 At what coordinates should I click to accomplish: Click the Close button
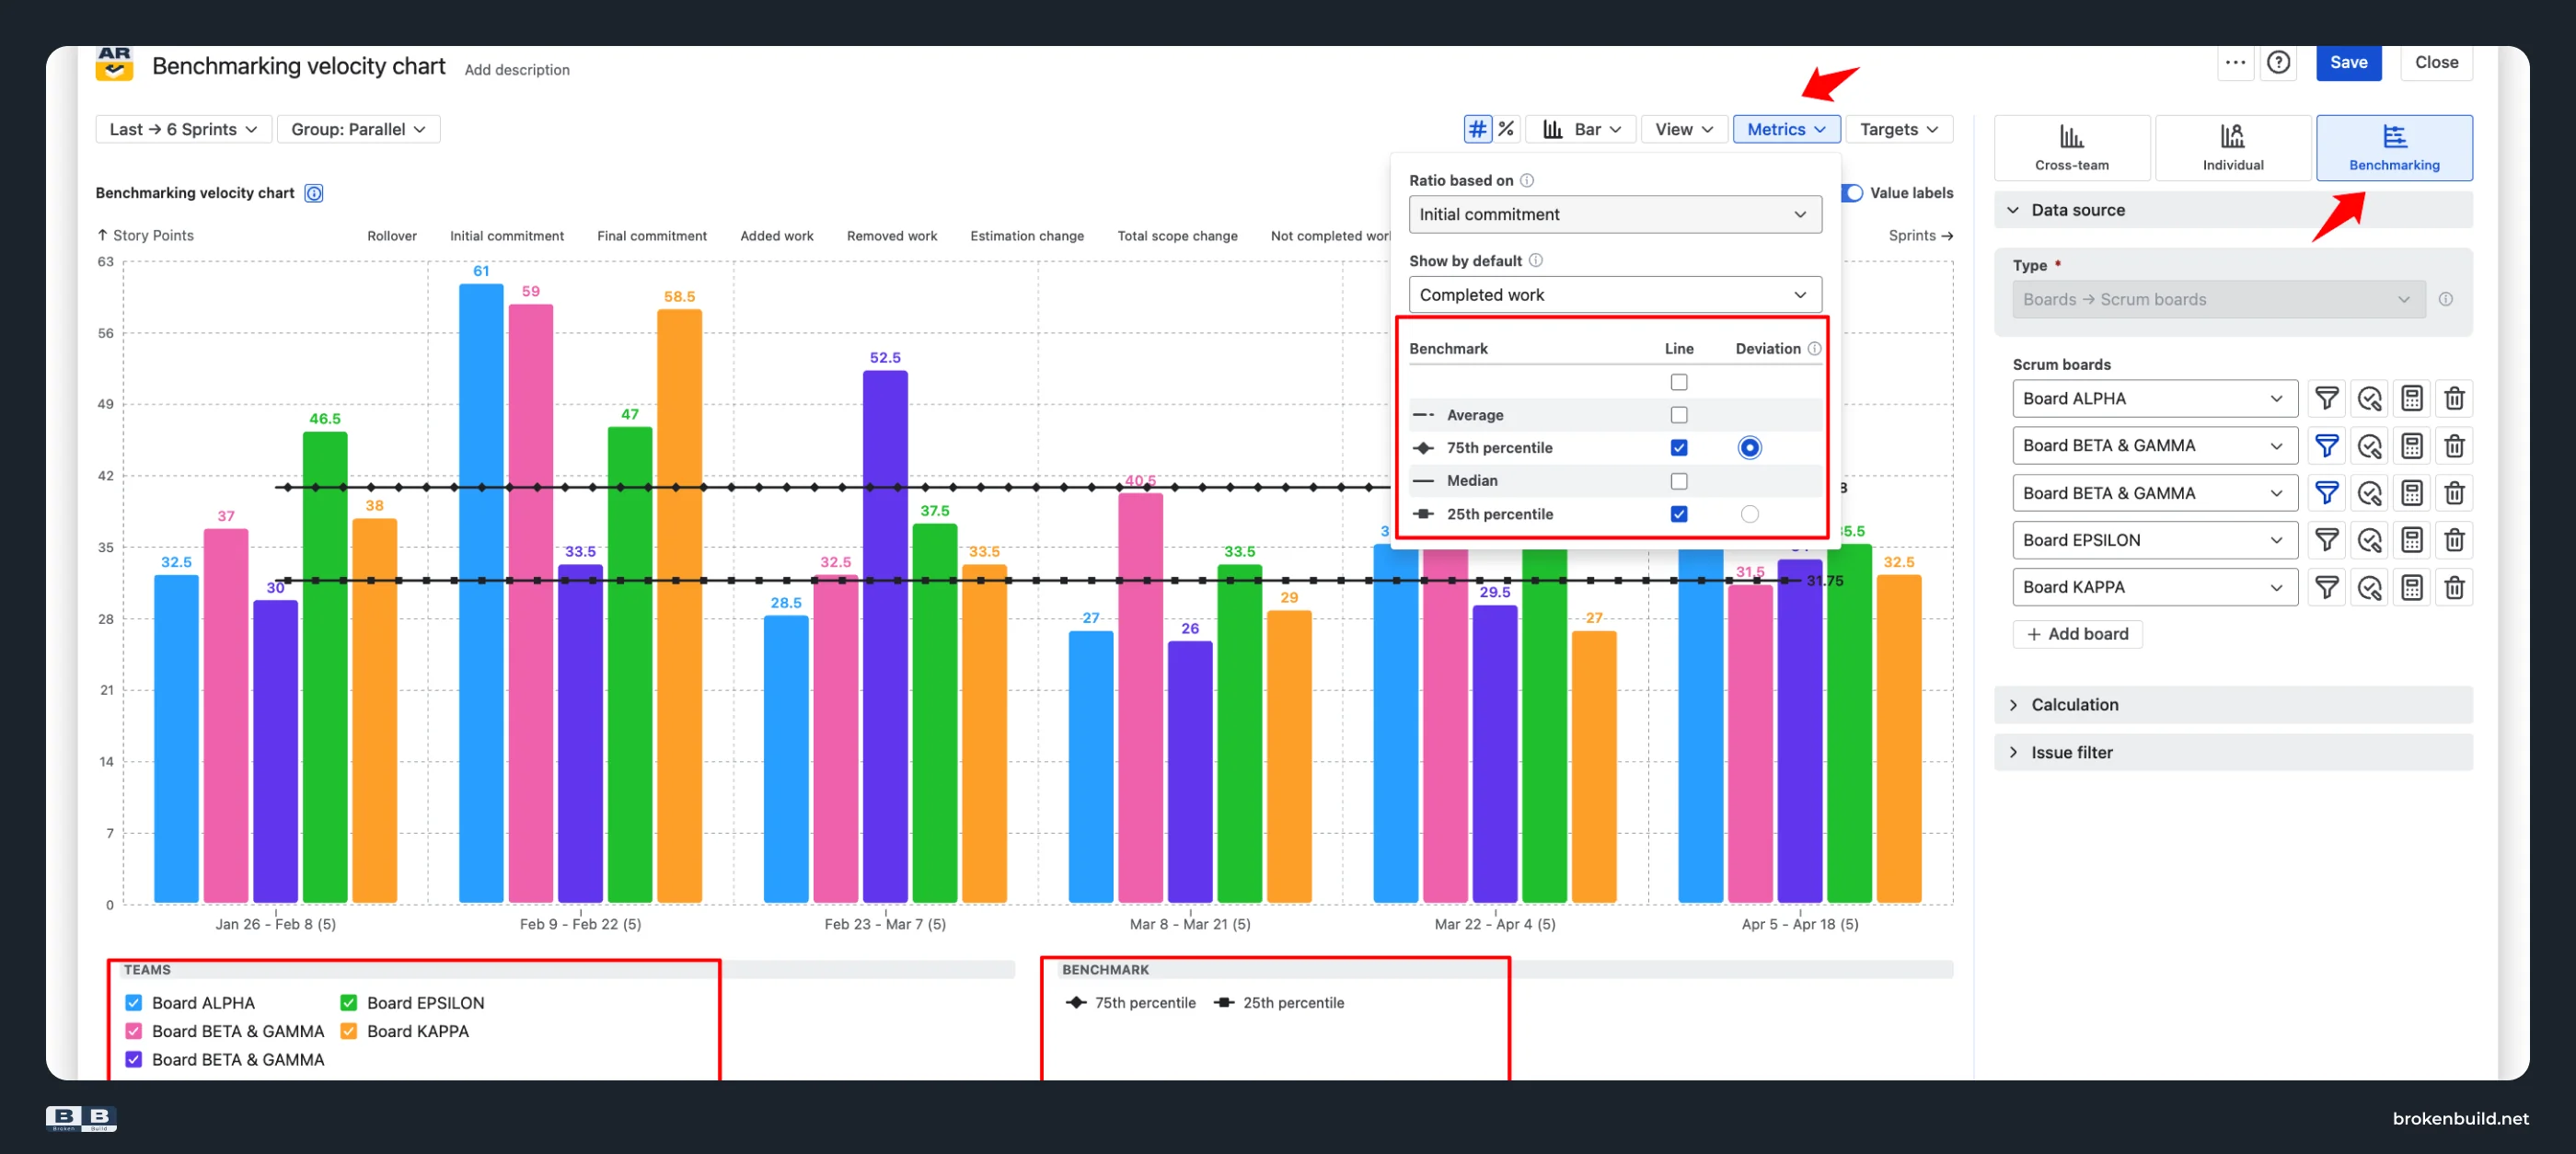[x=2436, y=62]
